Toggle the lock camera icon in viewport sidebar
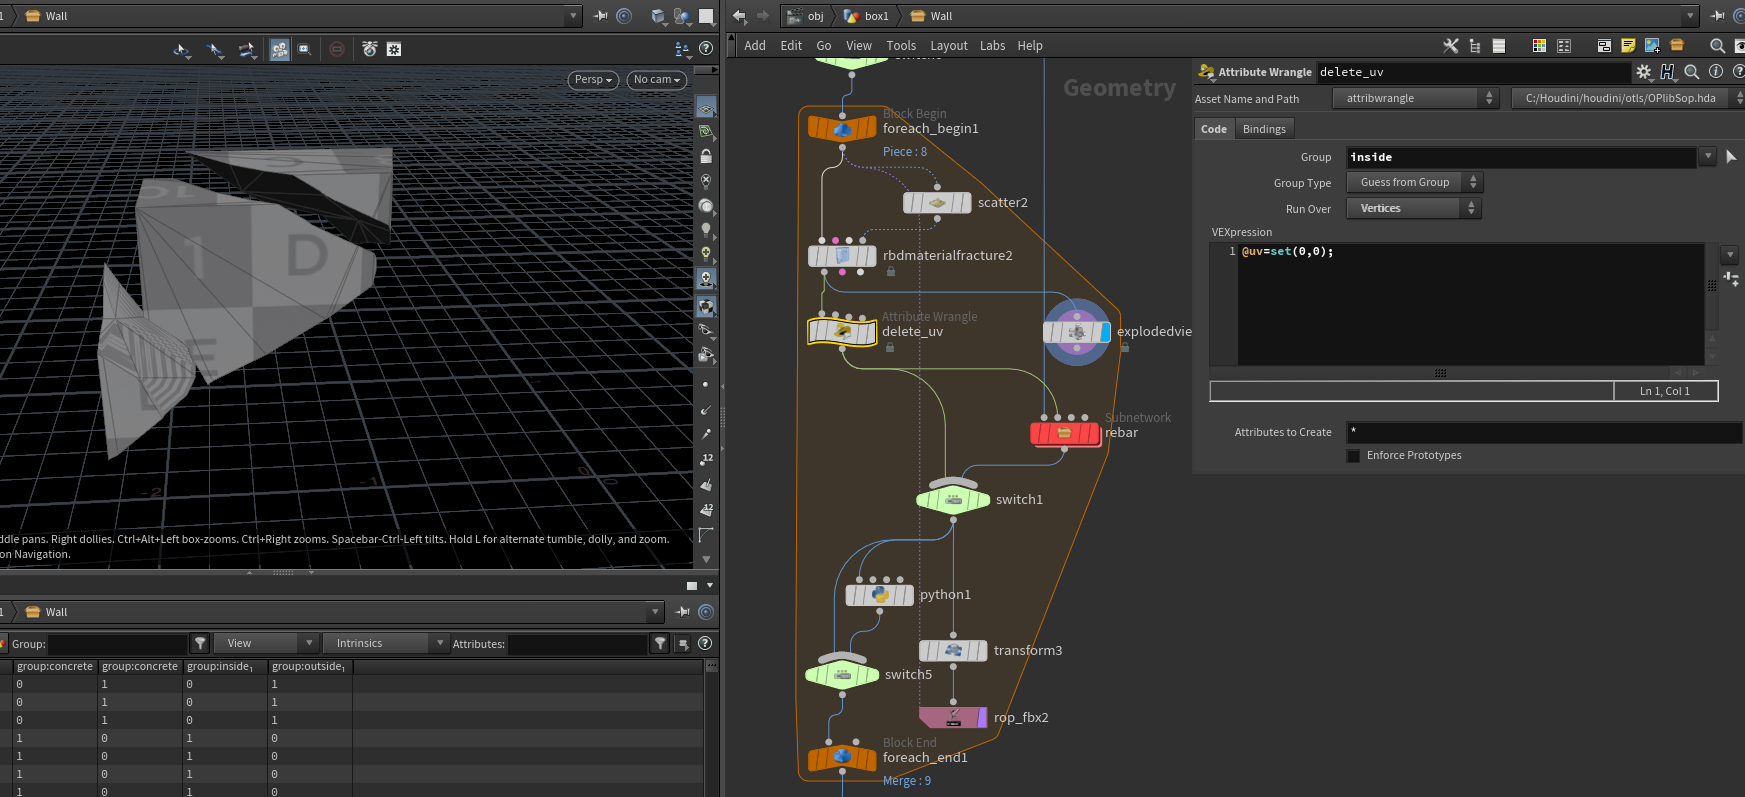 coord(706,157)
